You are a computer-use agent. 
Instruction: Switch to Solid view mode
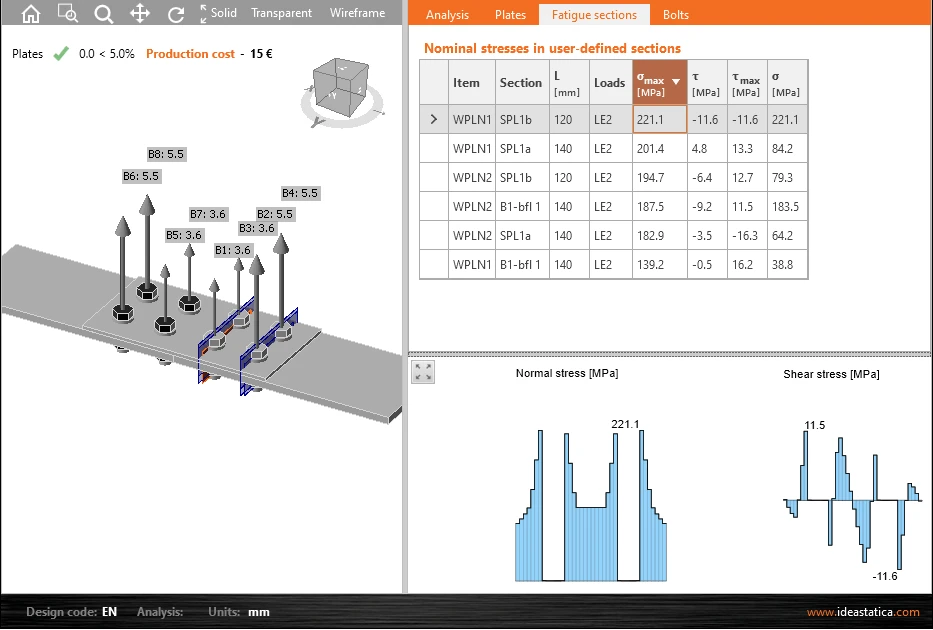pos(223,12)
